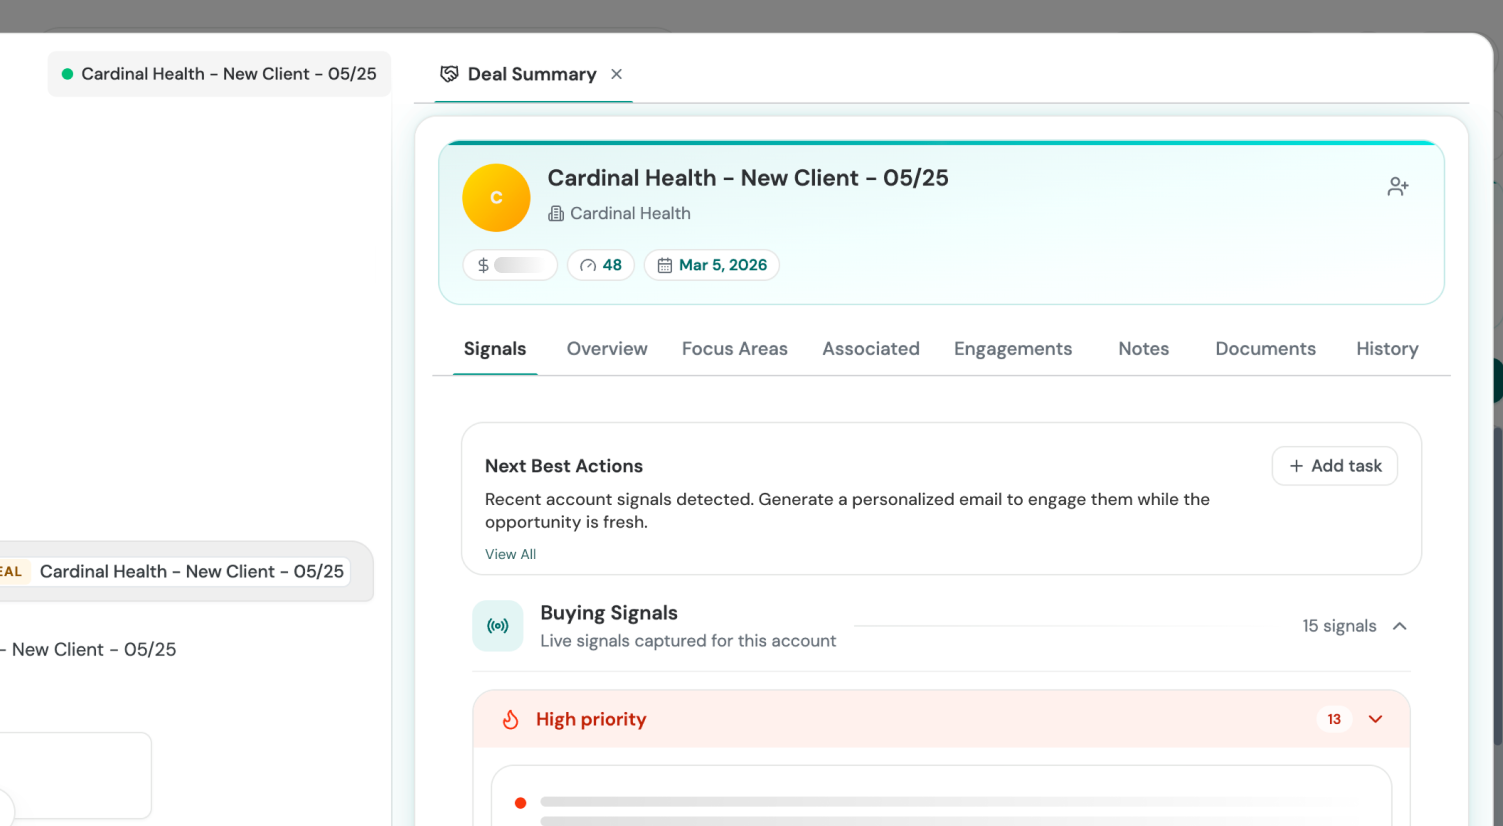1503x826 pixels.
Task: Click the Deal Summary handshake icon
Action: pyautogui.click(x=449, y=74)
